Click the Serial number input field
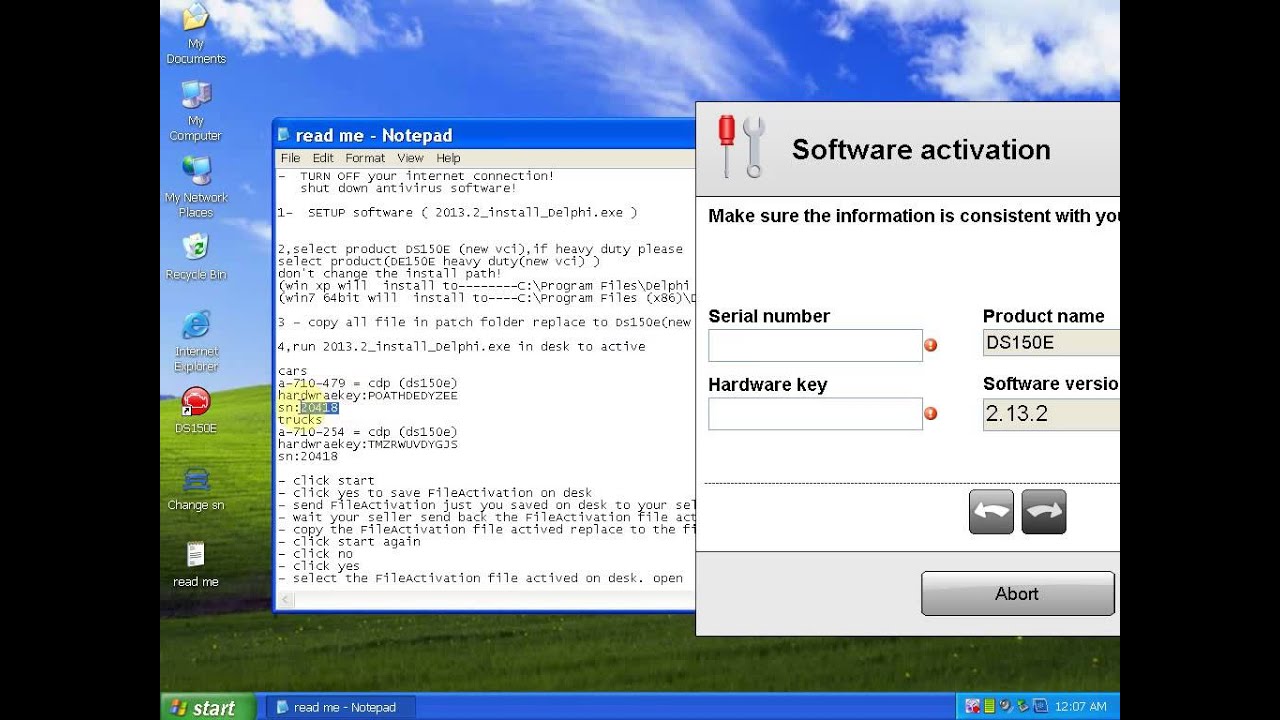1280x720 pixels. [x=815, y=345]
